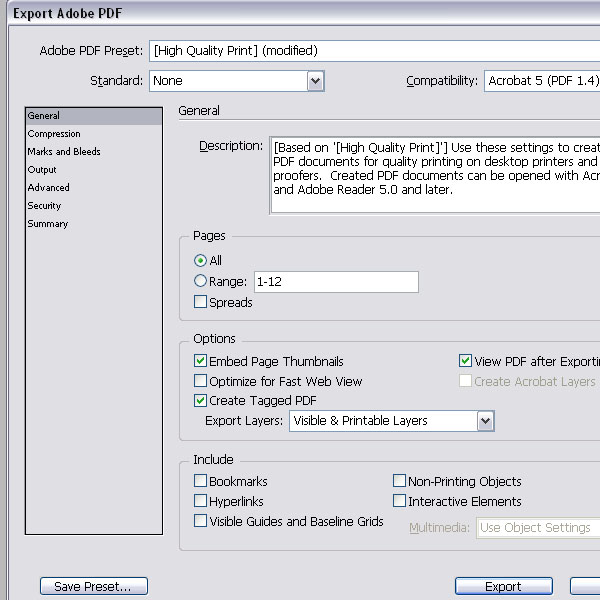Switch to the Security panel
This screenshot has width=600, height=600.
(94, 206)
